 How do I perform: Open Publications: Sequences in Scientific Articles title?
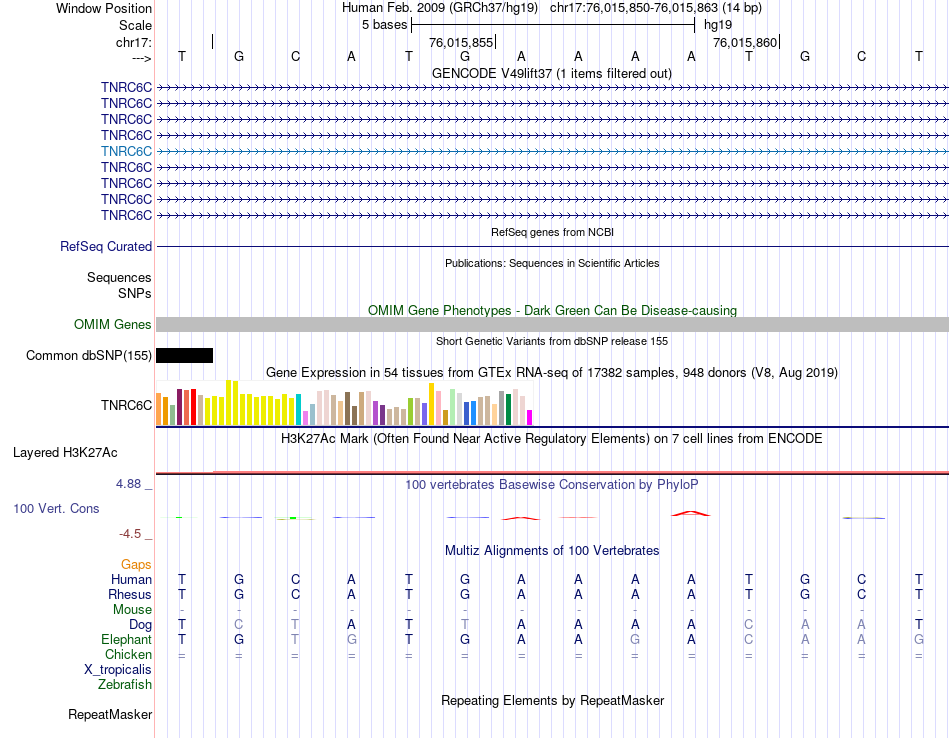coord(552,263)
